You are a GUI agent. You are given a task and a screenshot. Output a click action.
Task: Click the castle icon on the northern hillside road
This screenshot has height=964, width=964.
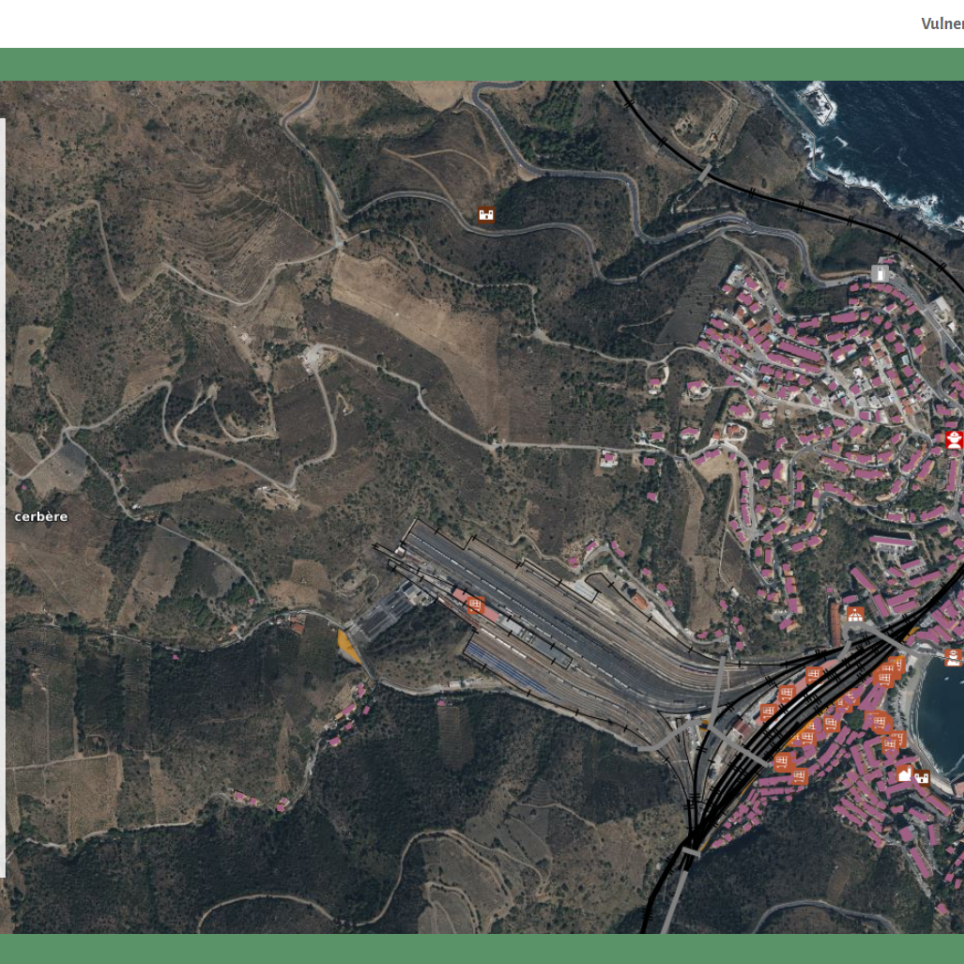[486, 214]
